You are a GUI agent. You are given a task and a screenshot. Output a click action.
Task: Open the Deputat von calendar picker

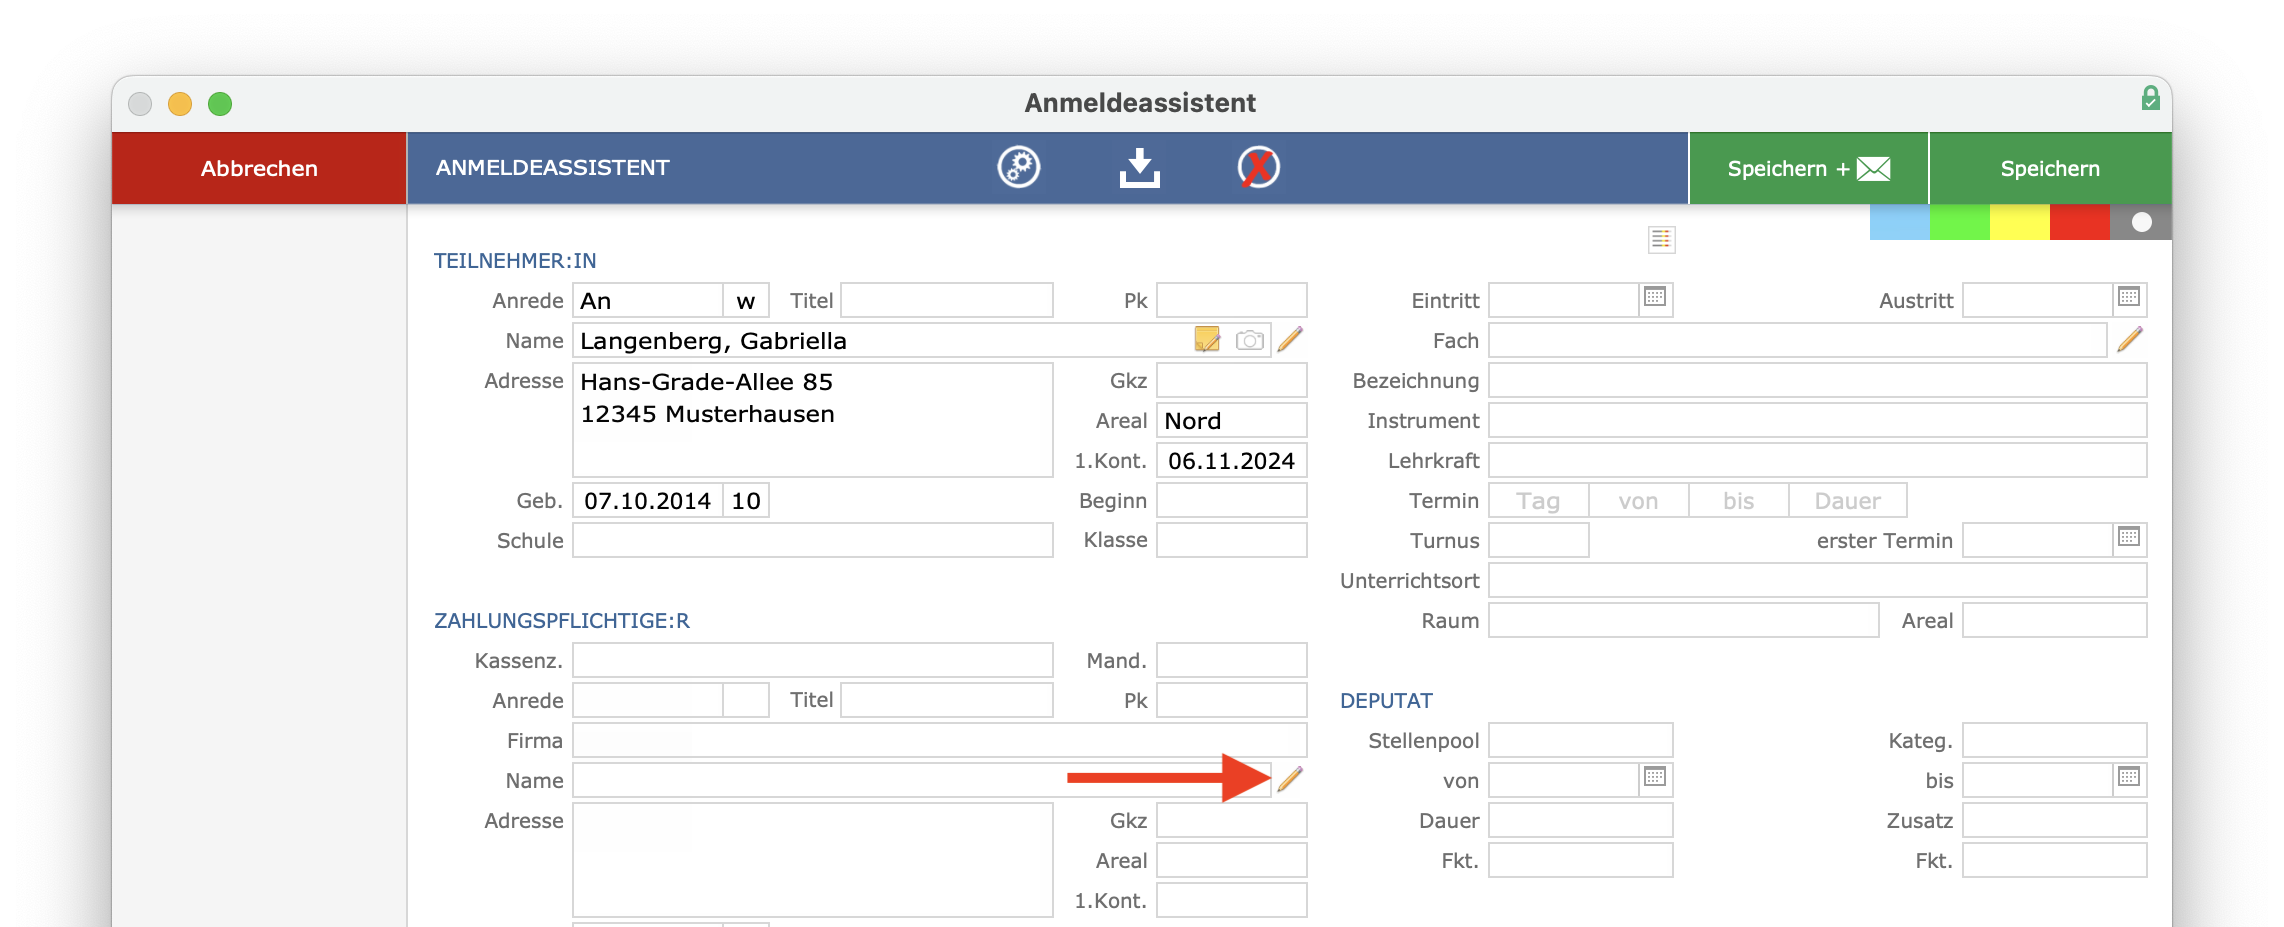[x=1655, y=778]
